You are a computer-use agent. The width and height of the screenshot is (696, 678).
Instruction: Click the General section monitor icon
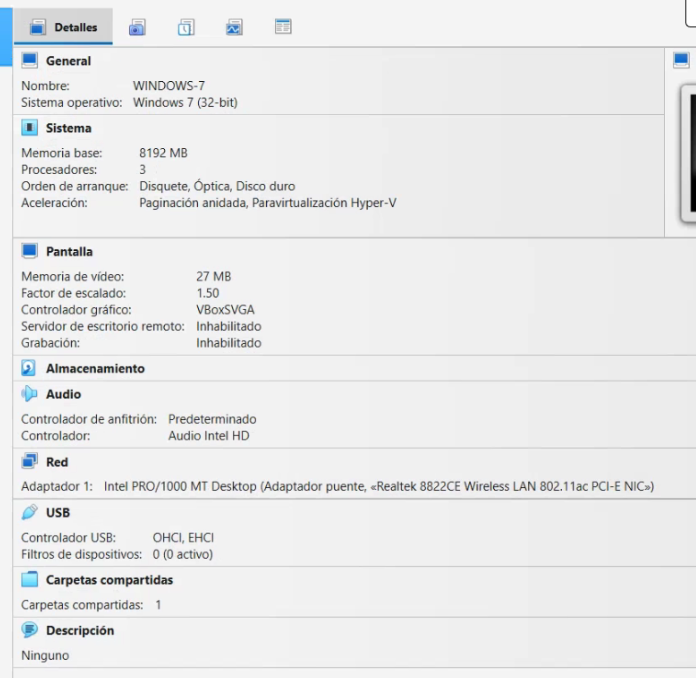(x=30, y=60)
